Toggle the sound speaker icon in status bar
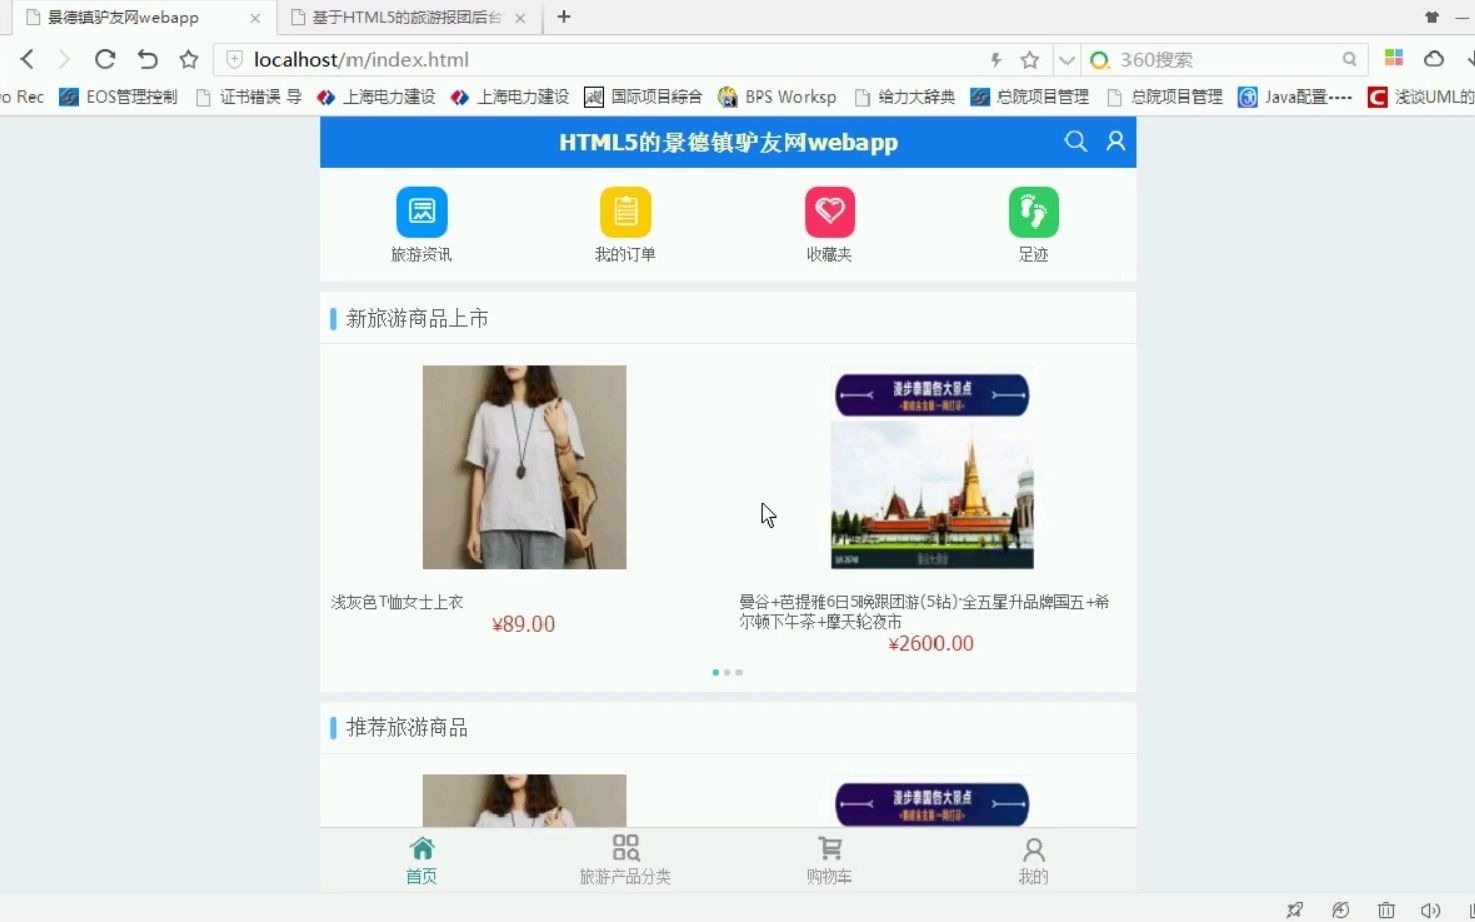The height and width of the screenshot is (922, 1475). [x=1431, y=910]
